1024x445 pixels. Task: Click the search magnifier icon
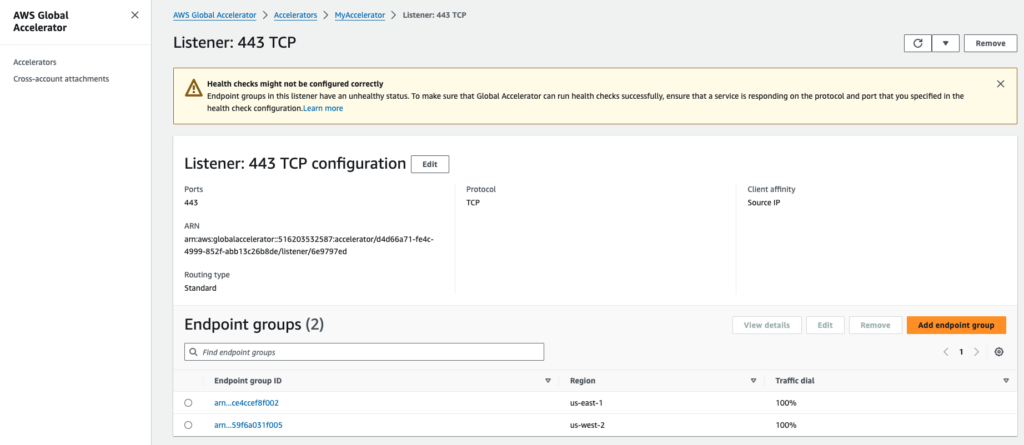(x=193, y=352)
